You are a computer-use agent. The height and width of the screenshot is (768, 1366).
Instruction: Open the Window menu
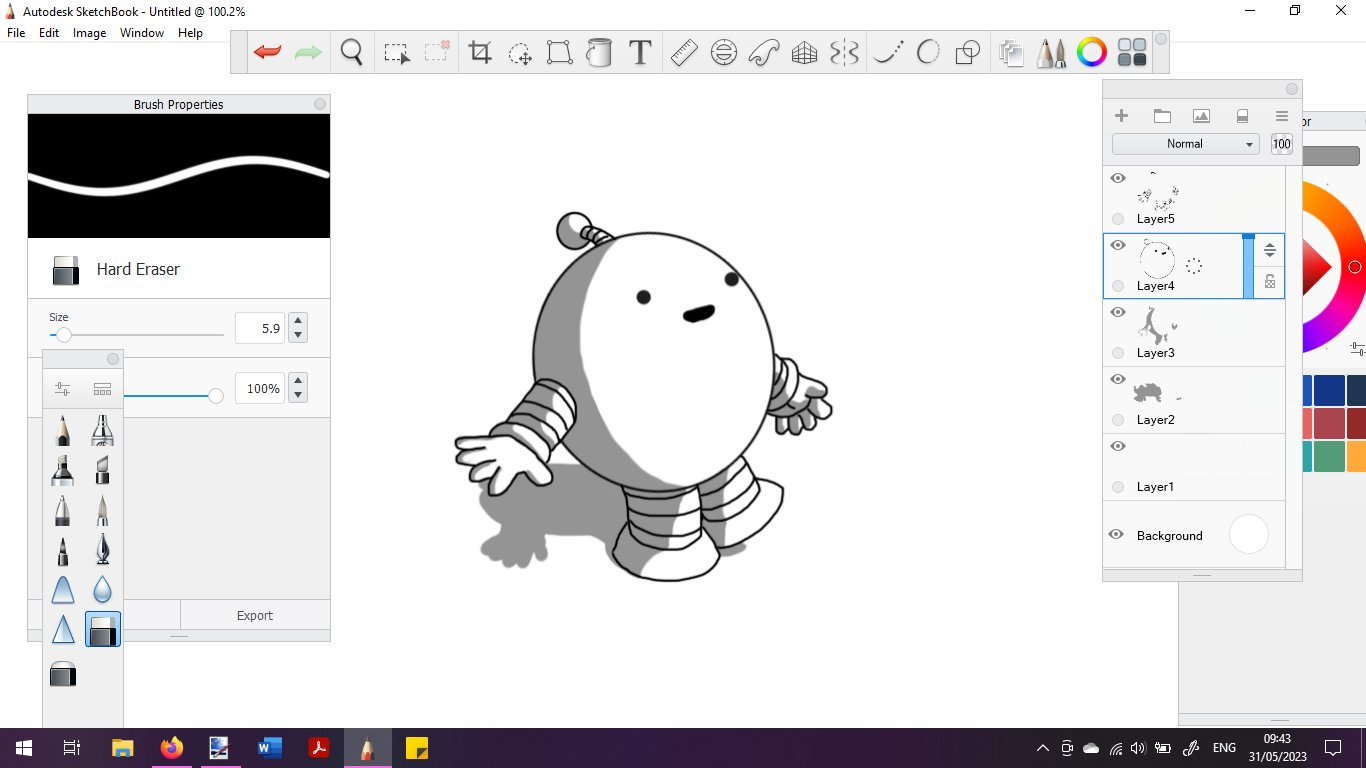(141, 32)
